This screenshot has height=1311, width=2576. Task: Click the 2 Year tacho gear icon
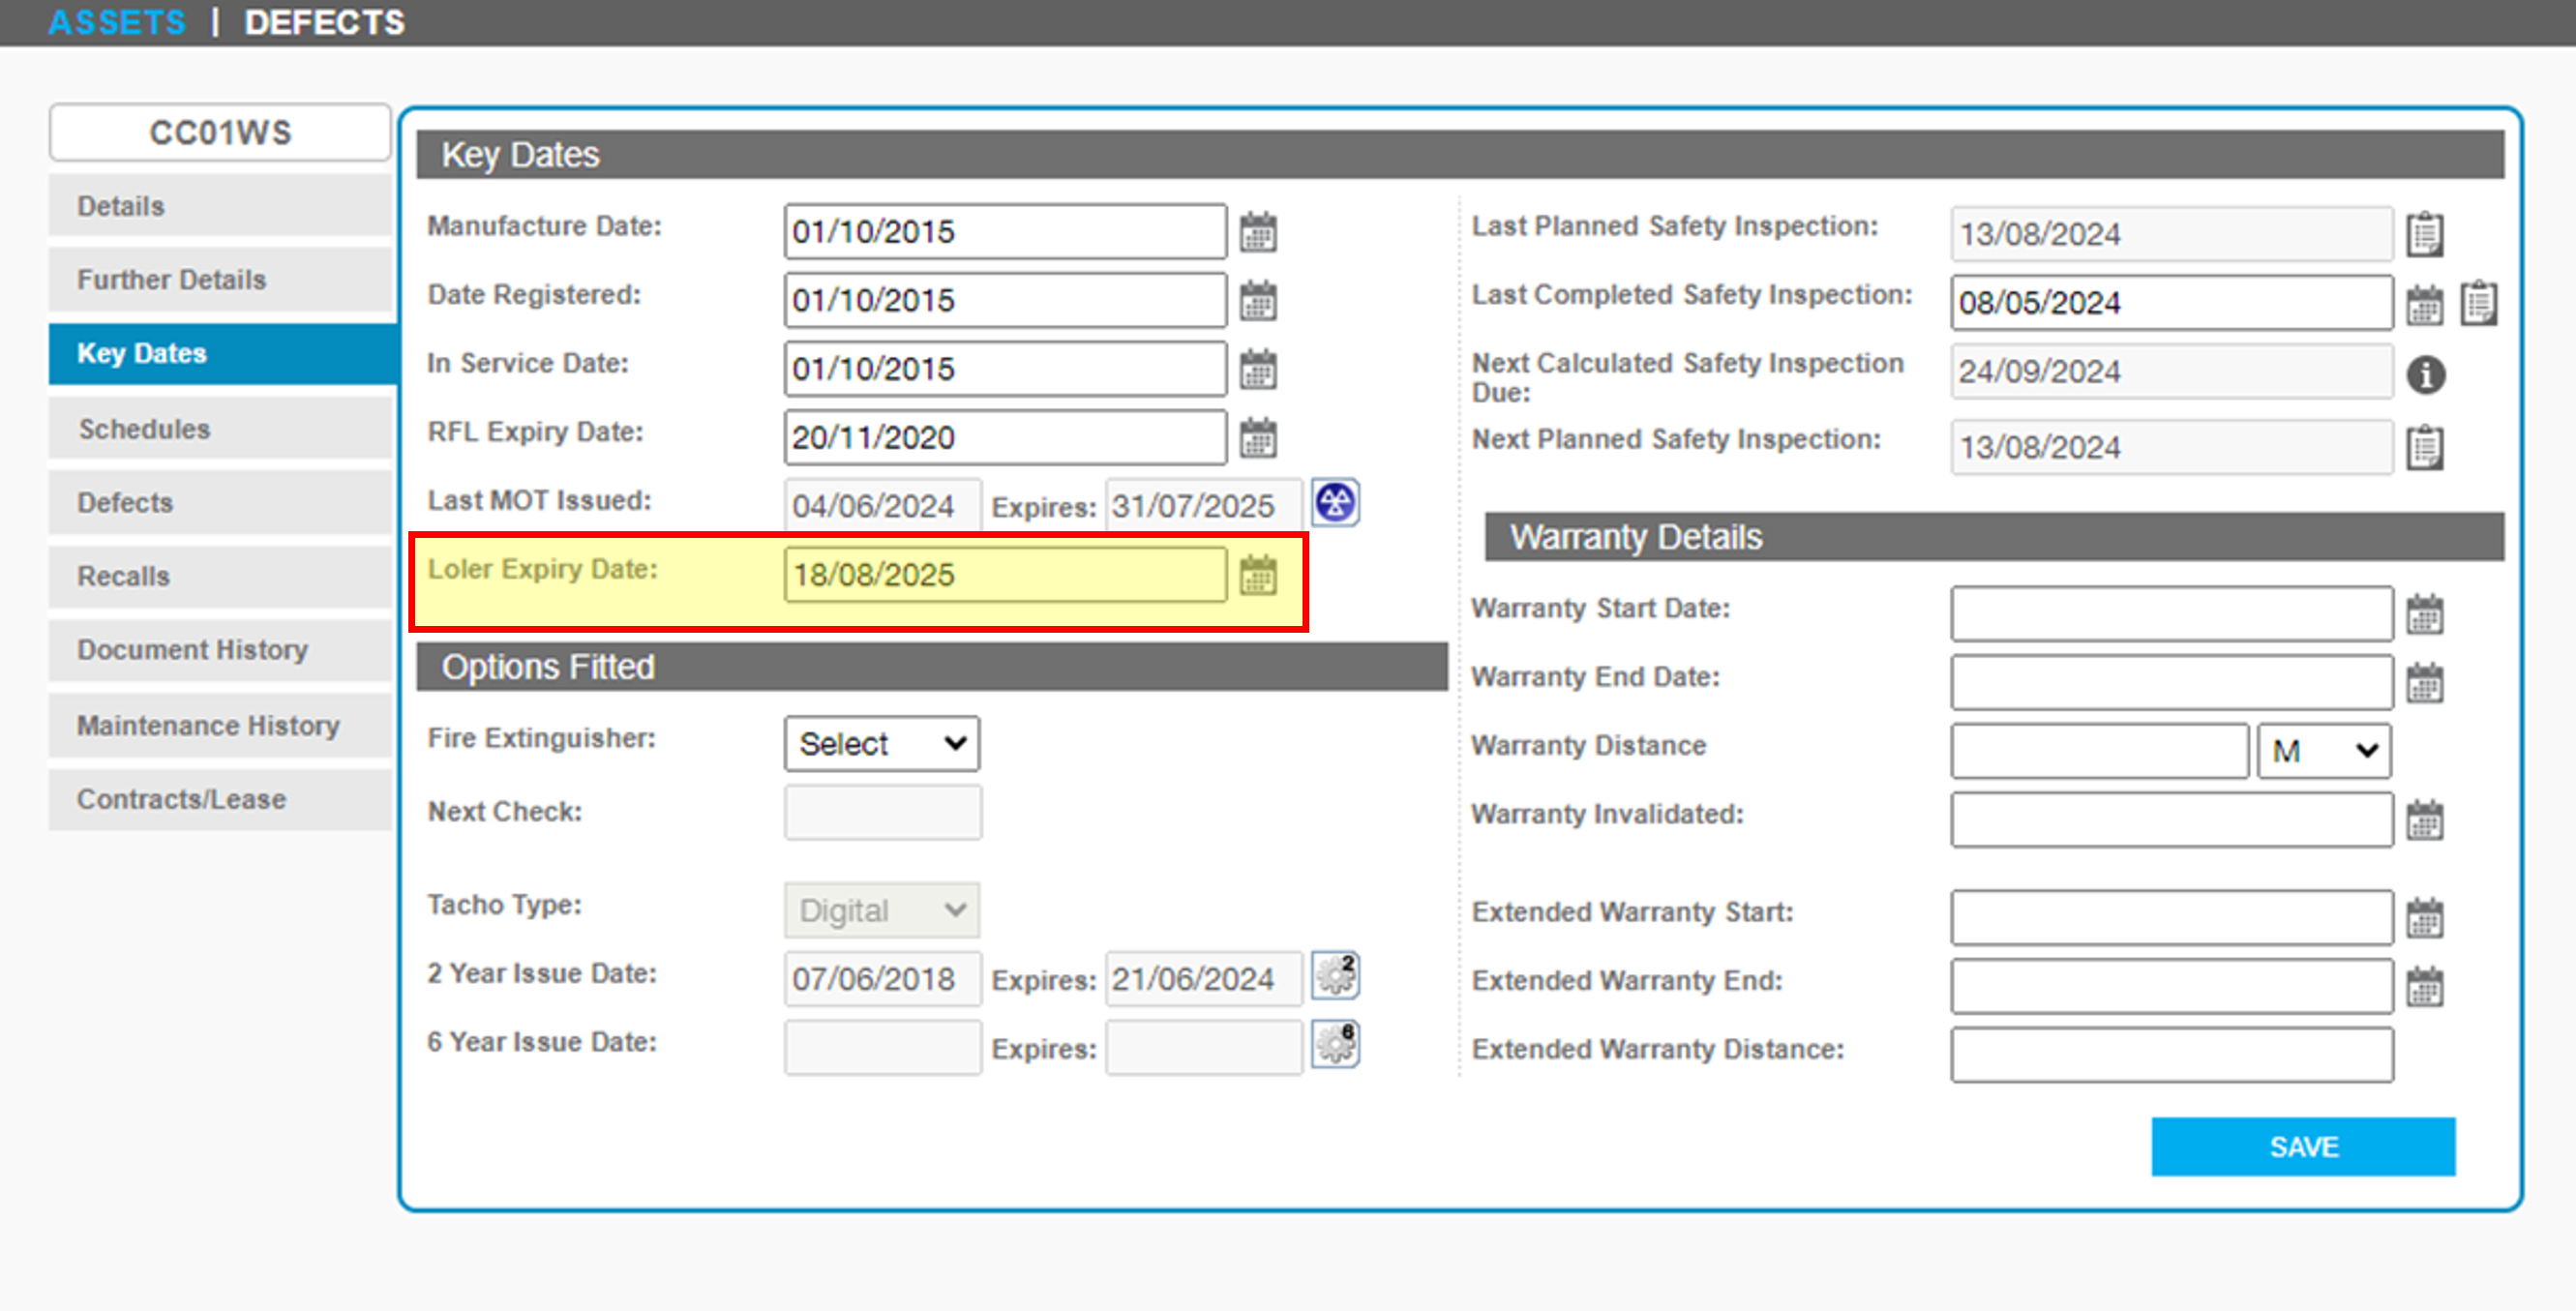1335,975
